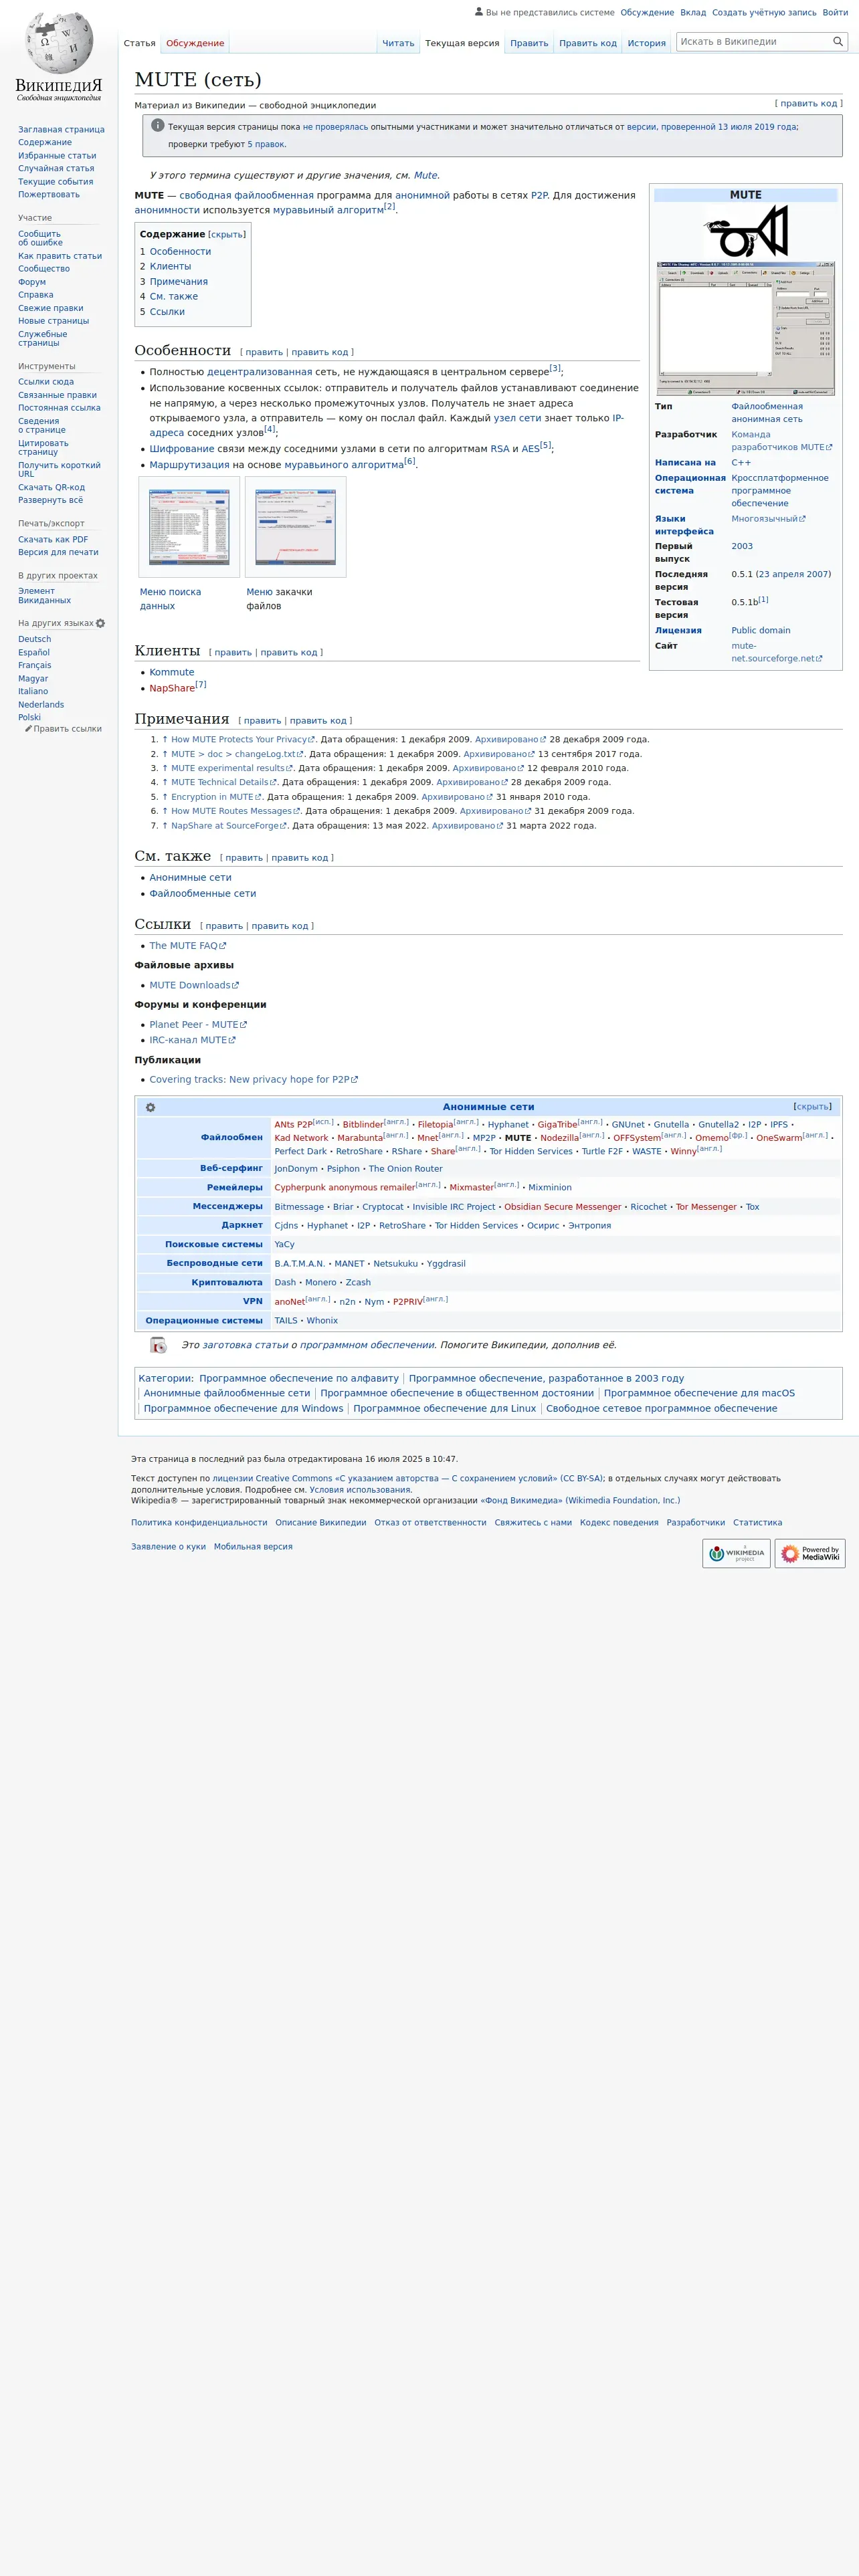This screenshot has width=859, height=2576.
Task: Open the Править tab
Action: pos(529,43)
